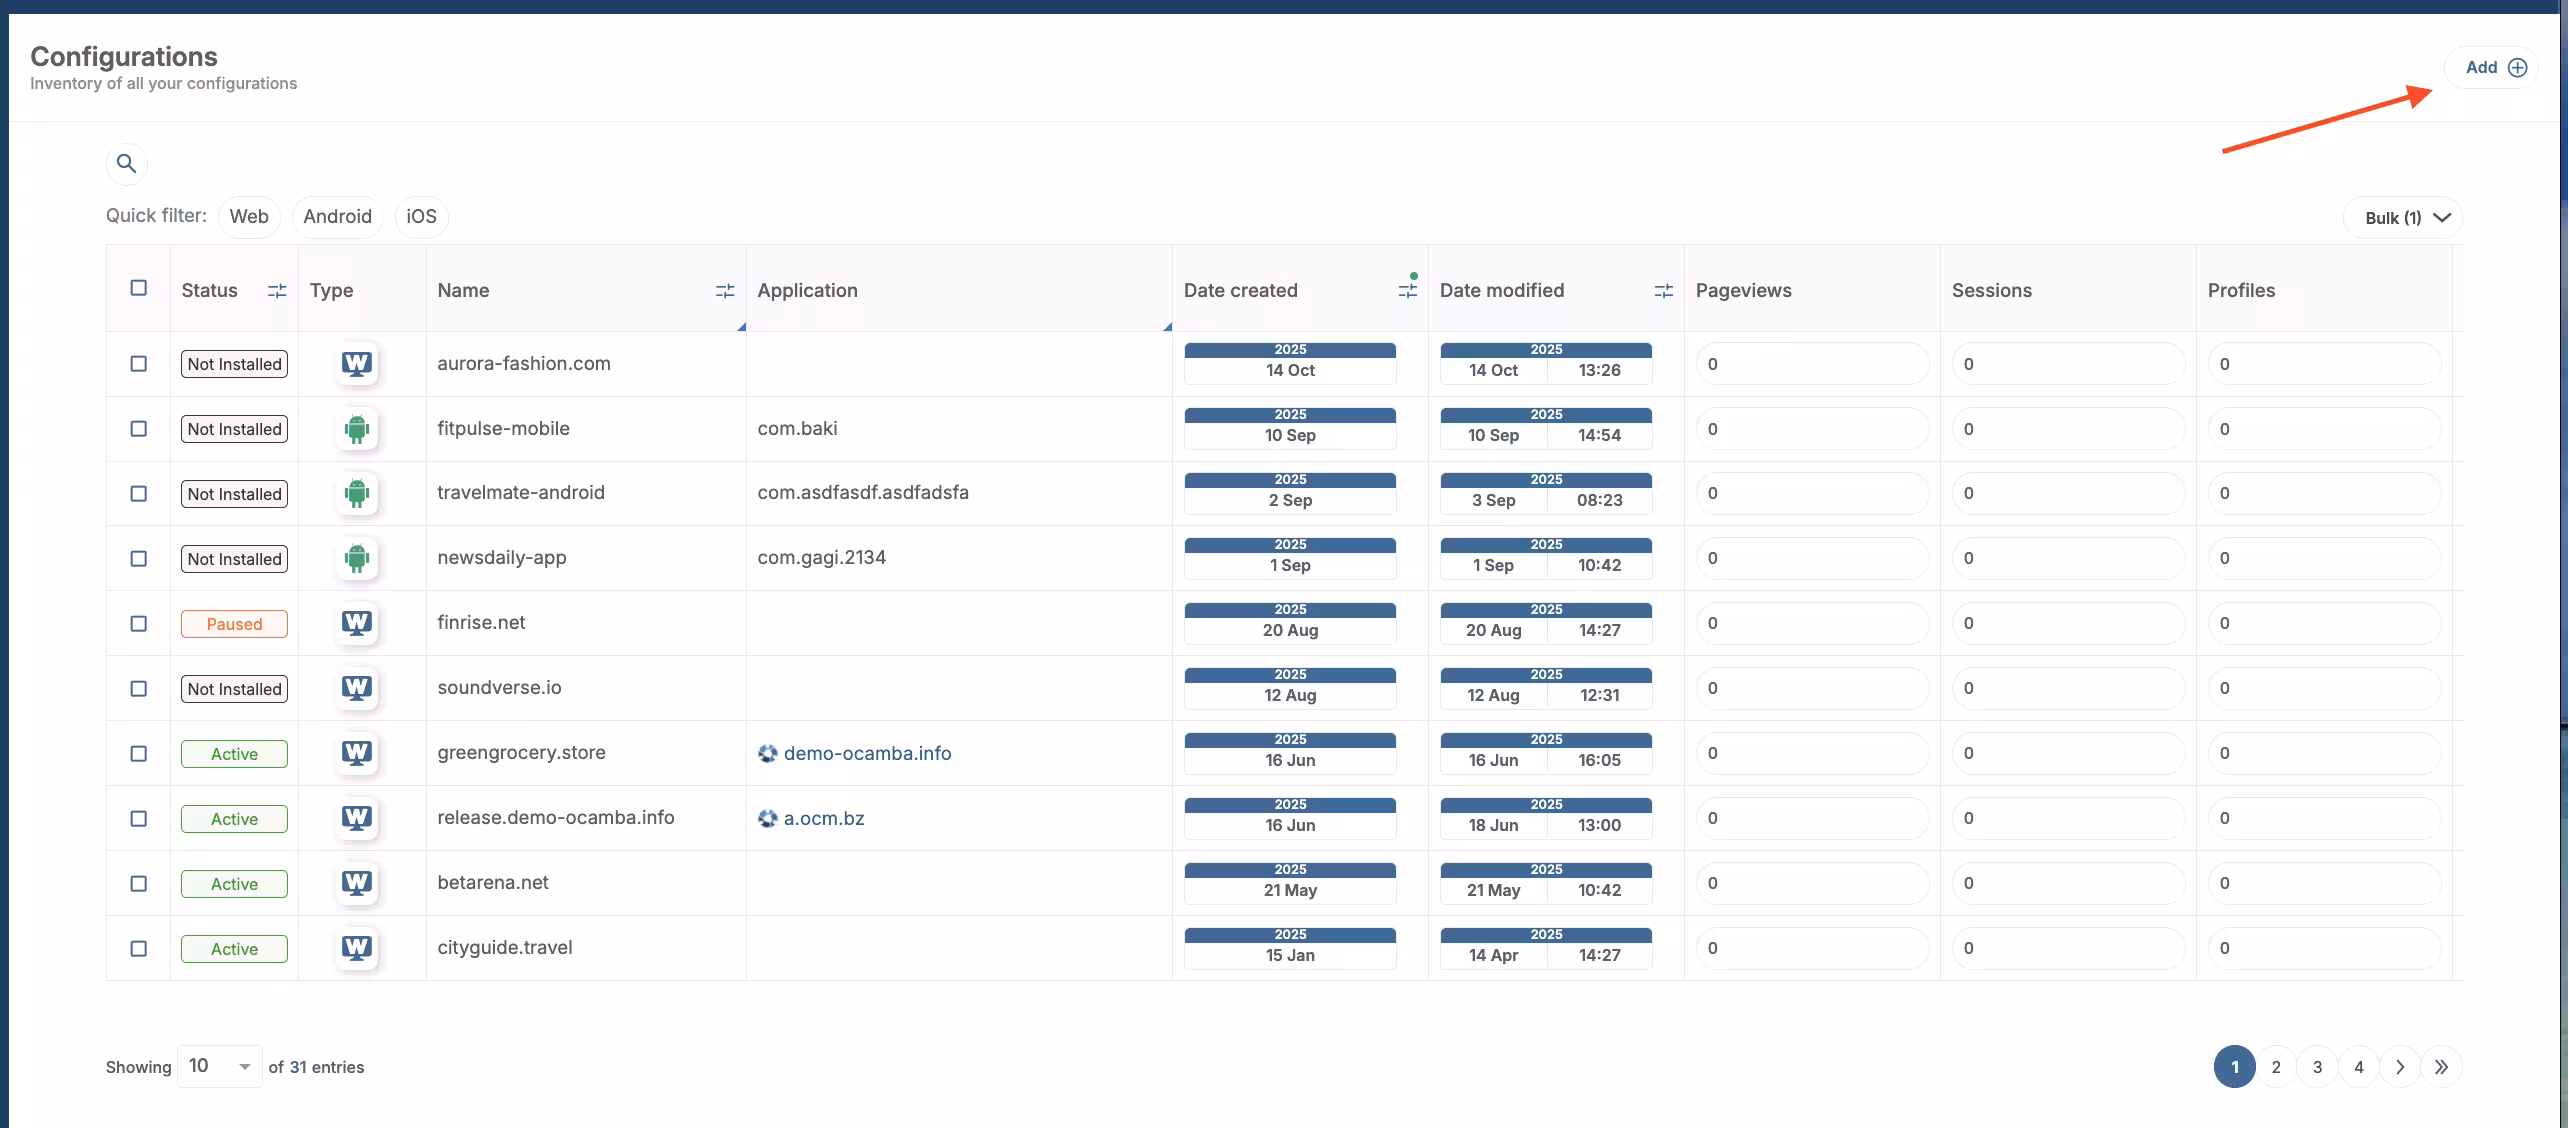Click next page chevron icon
2568x1128 pixels.
2400,1067
